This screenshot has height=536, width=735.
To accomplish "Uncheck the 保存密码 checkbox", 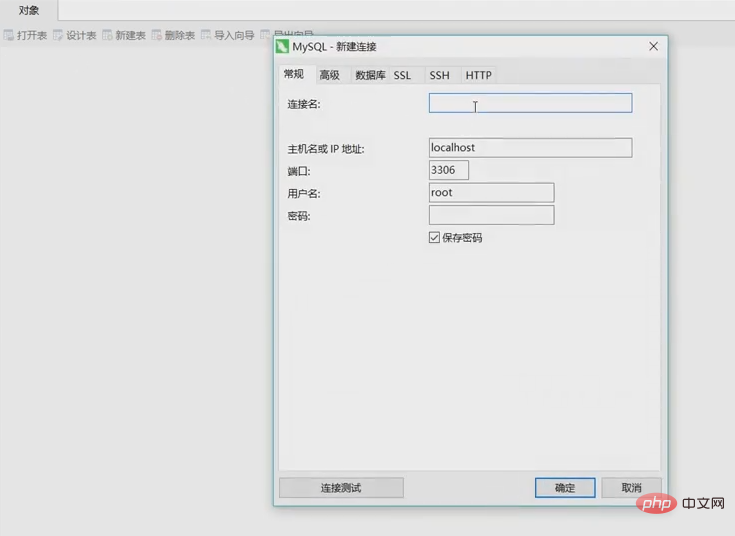I will 434,237.
